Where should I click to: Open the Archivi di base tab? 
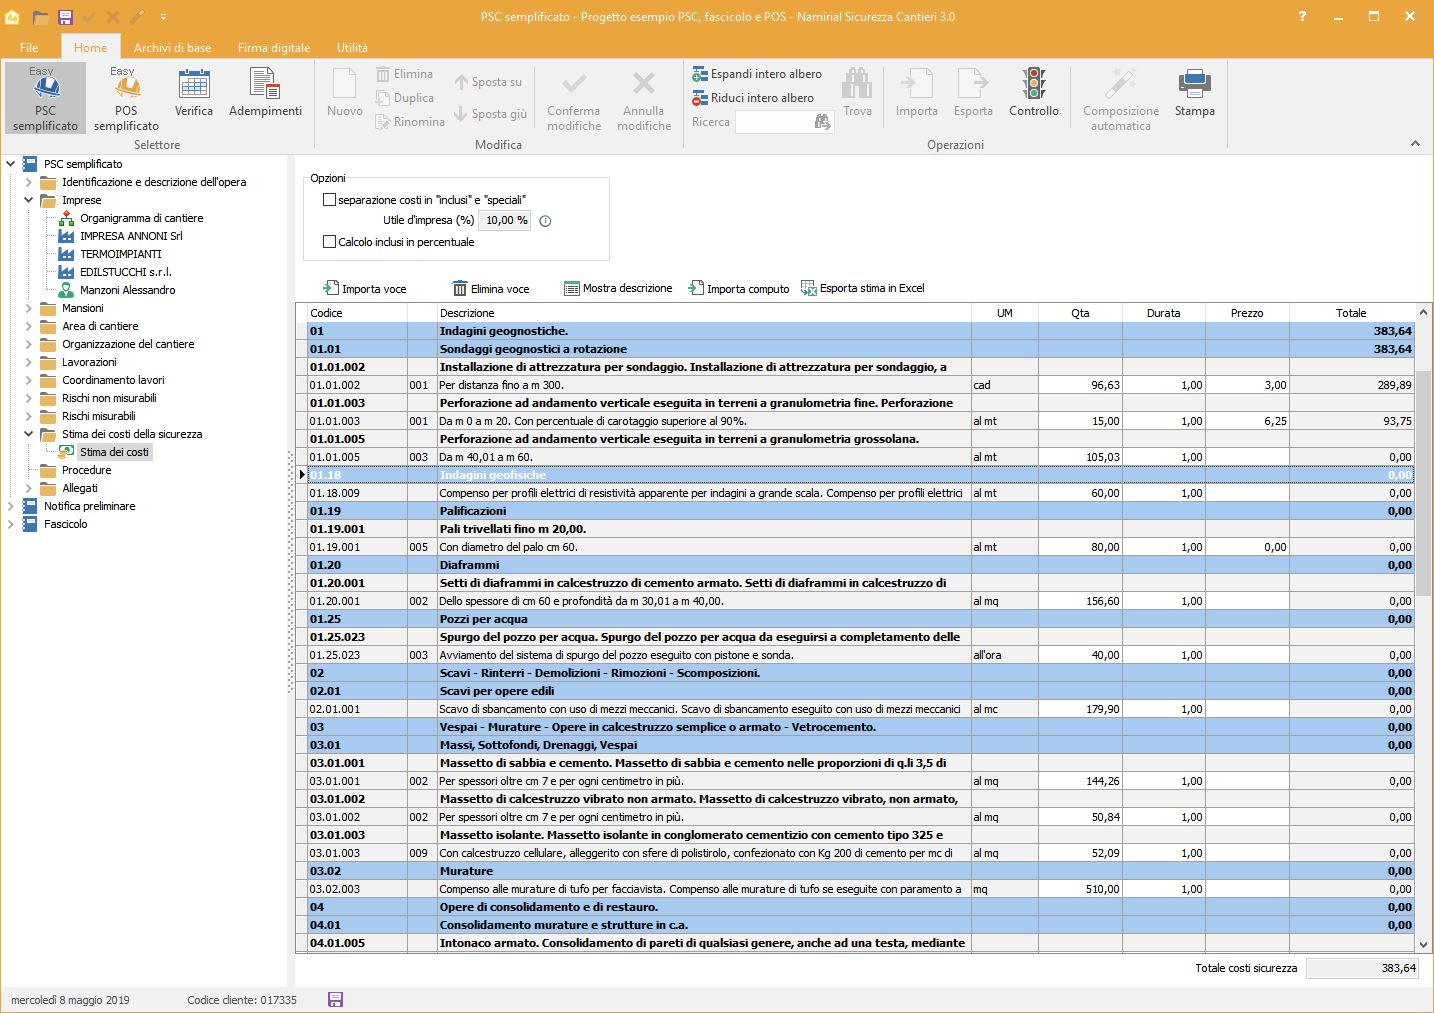pos(172,47)
